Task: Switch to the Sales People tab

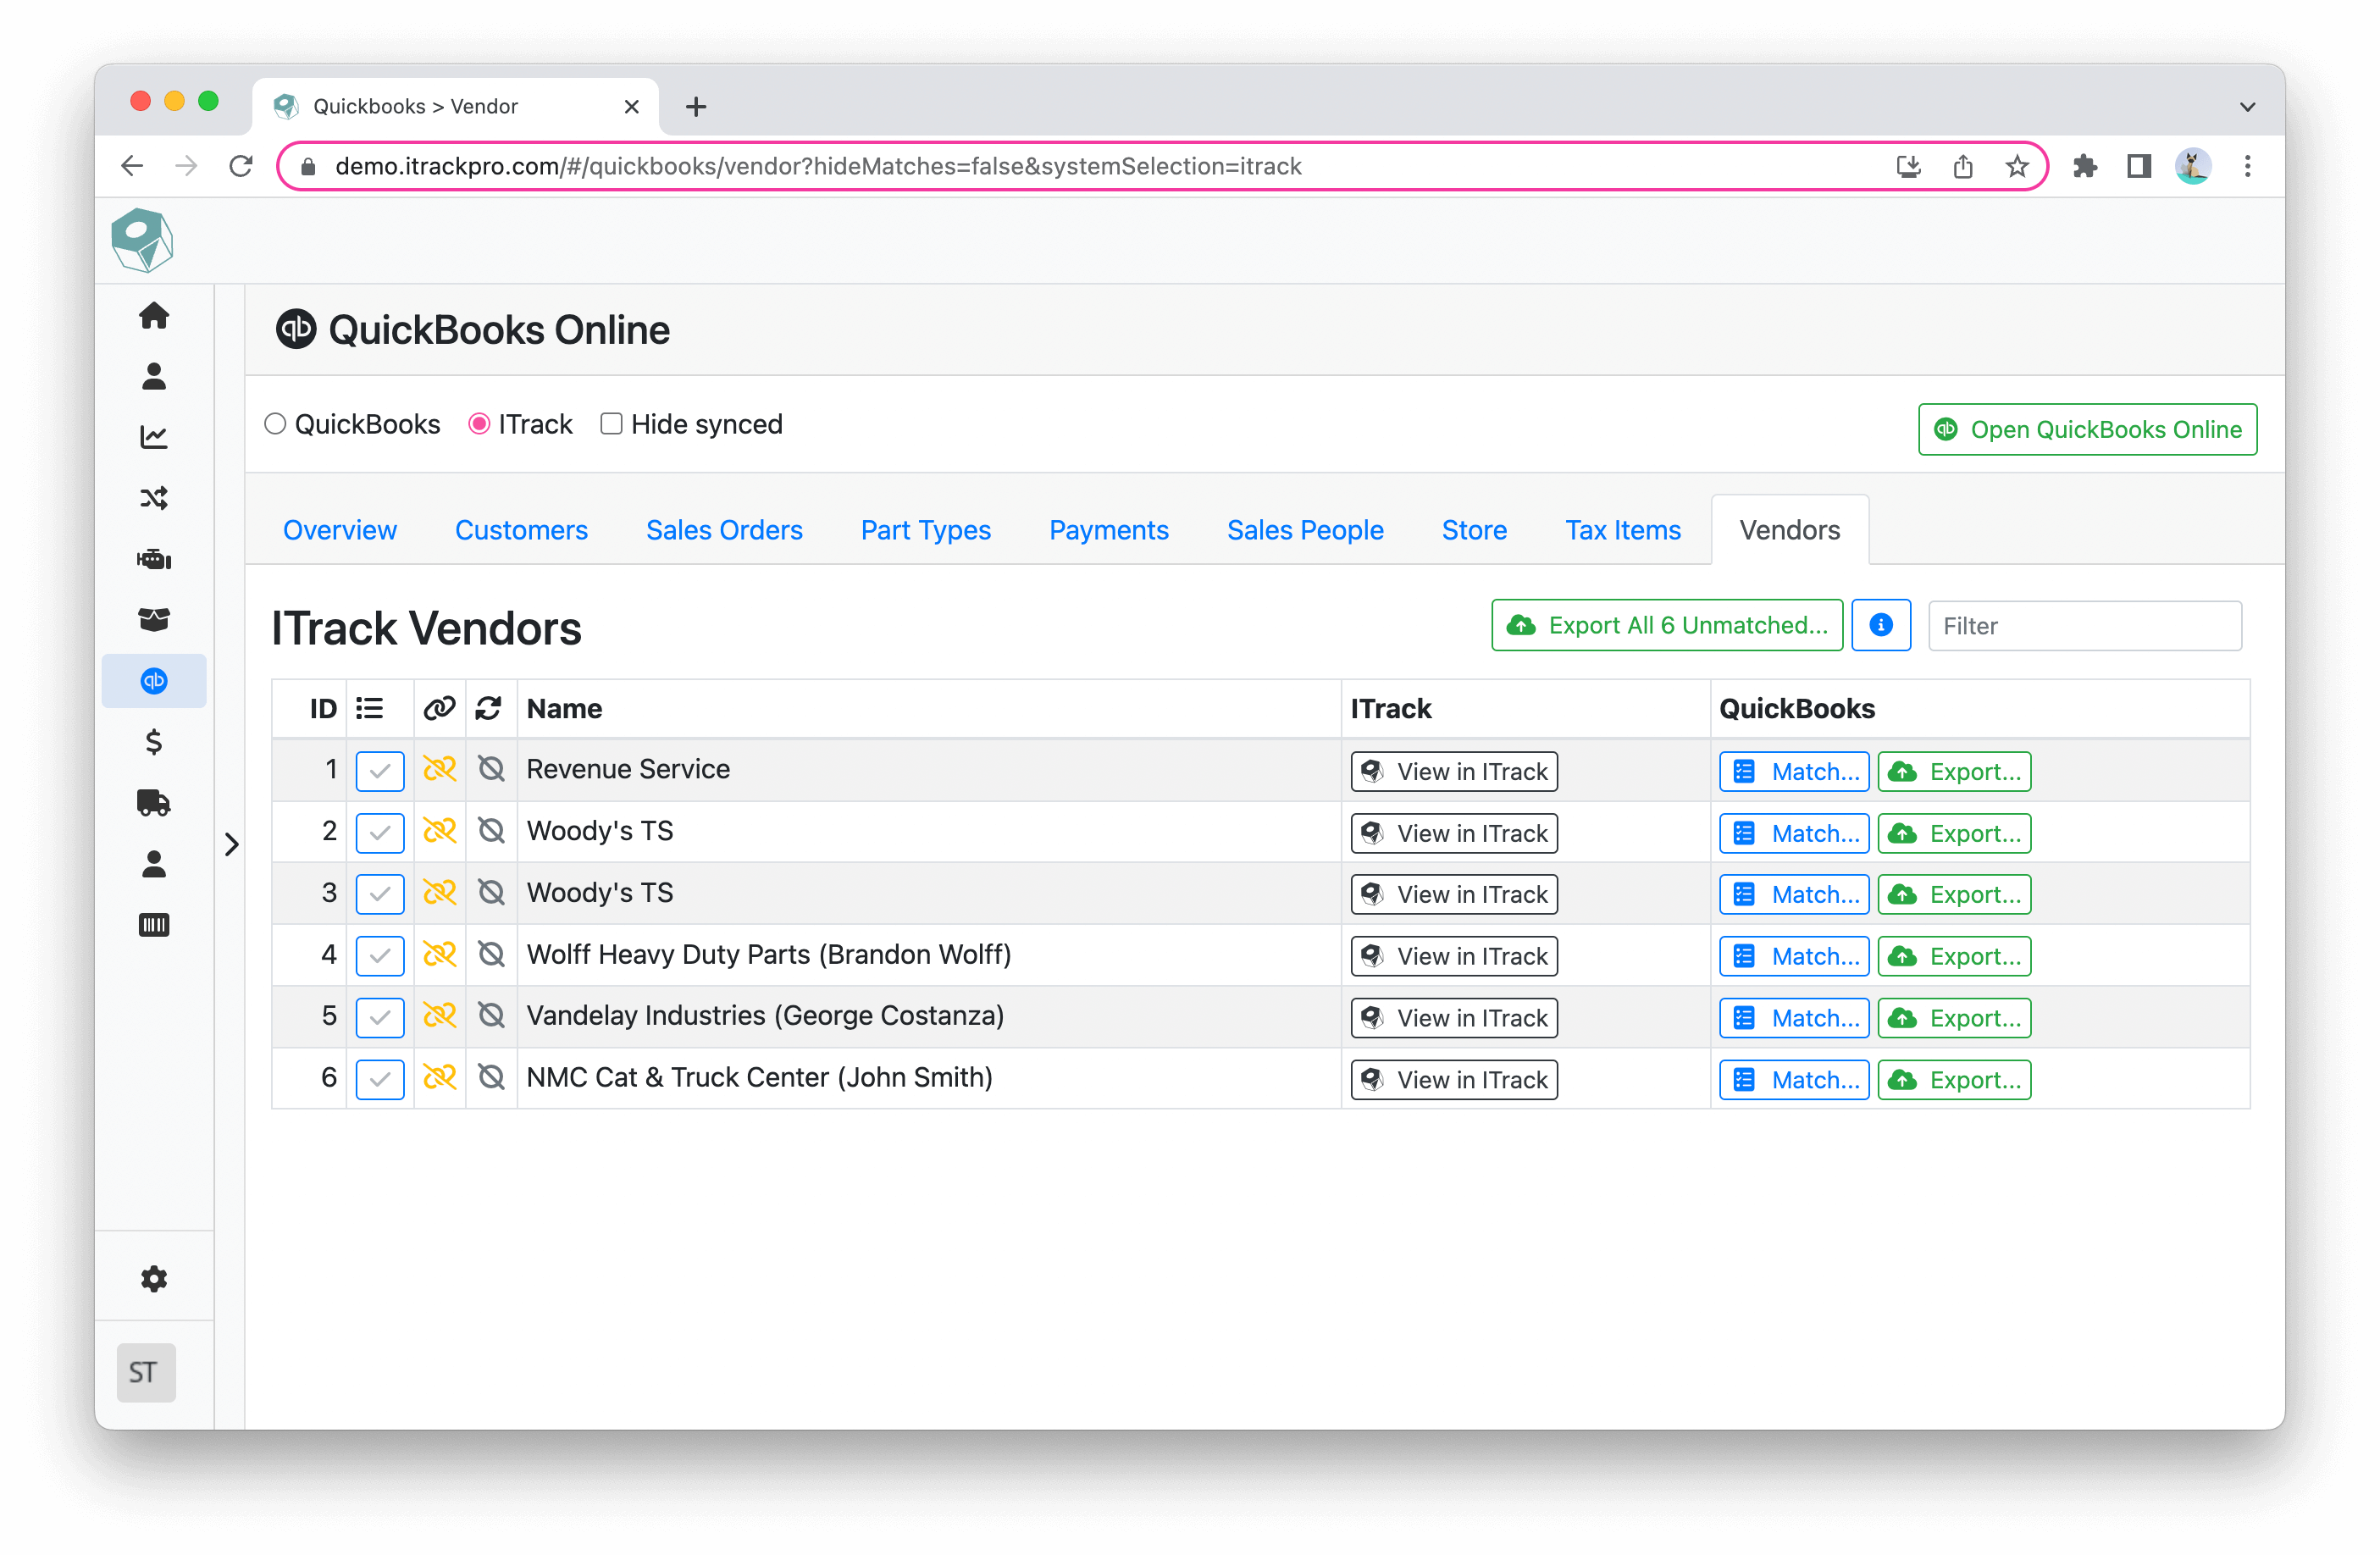Action: (x=1305, y=530)
